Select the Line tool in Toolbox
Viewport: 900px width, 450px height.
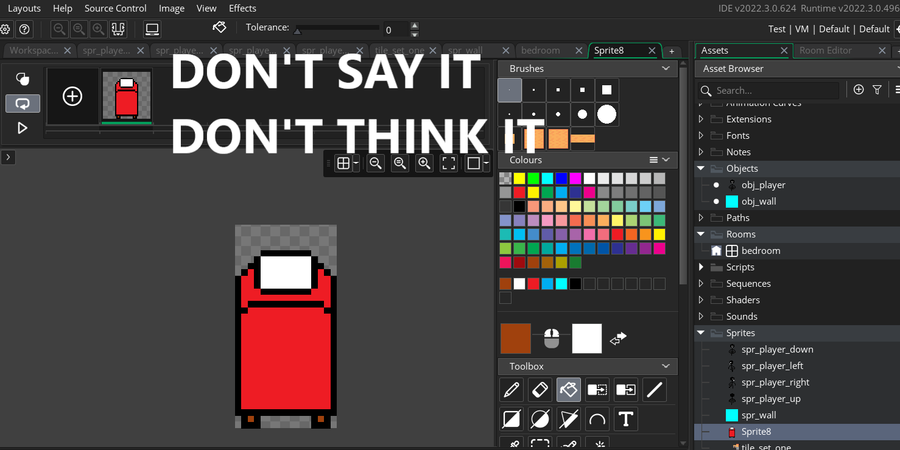tap(654, 390)
